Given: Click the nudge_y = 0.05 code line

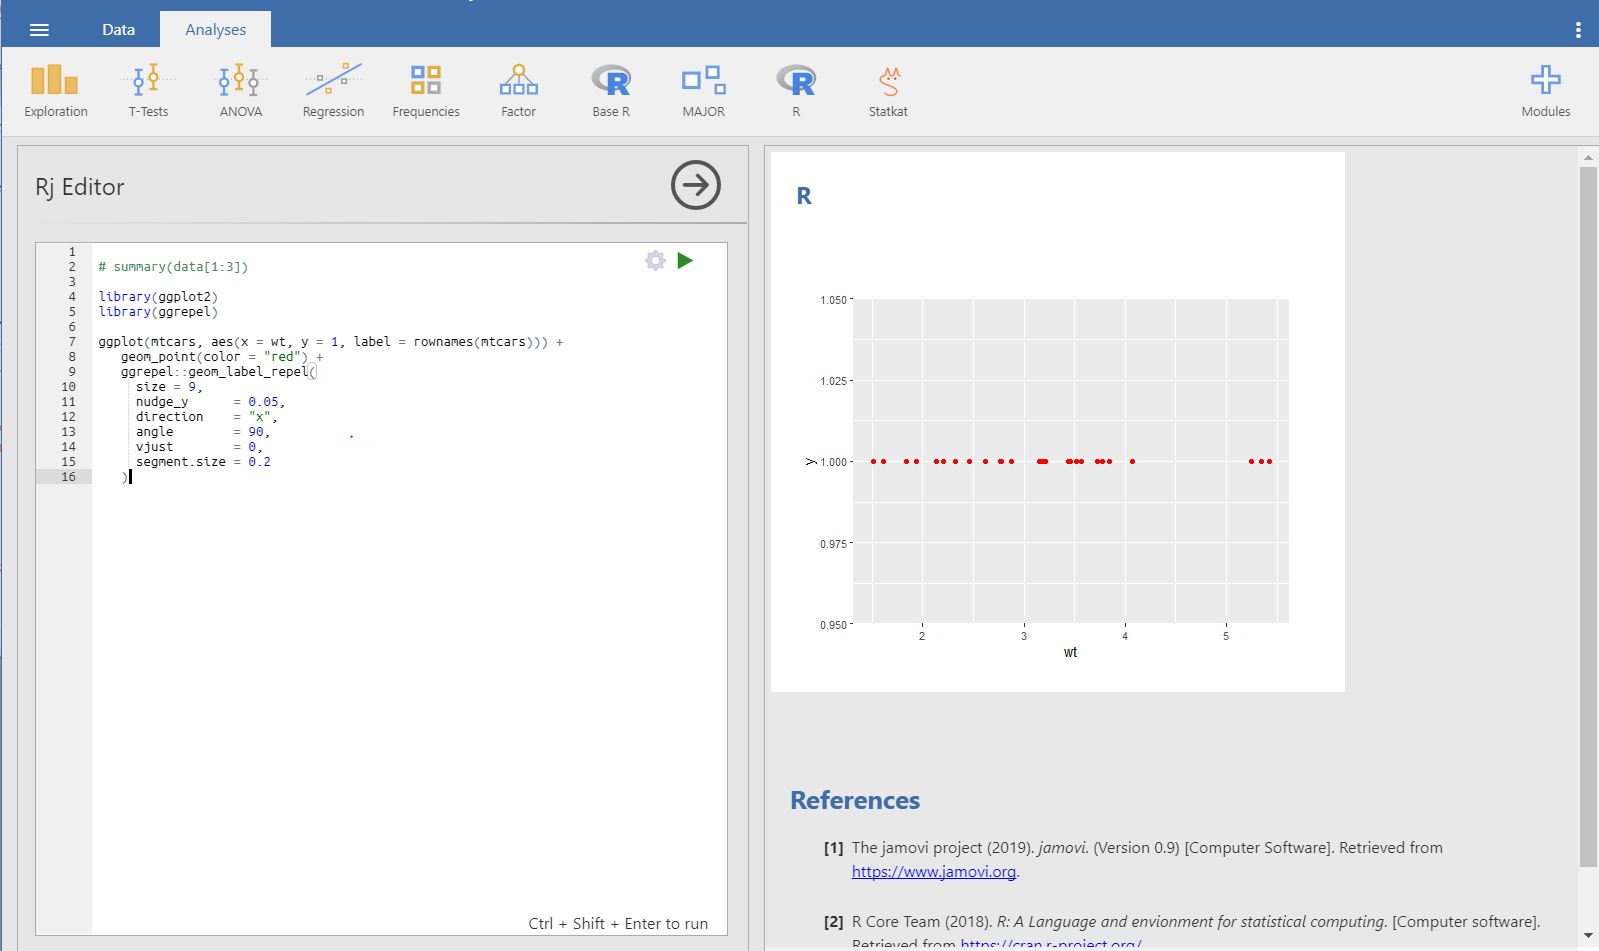Looking at the screenshot, I should pos(211,402).
